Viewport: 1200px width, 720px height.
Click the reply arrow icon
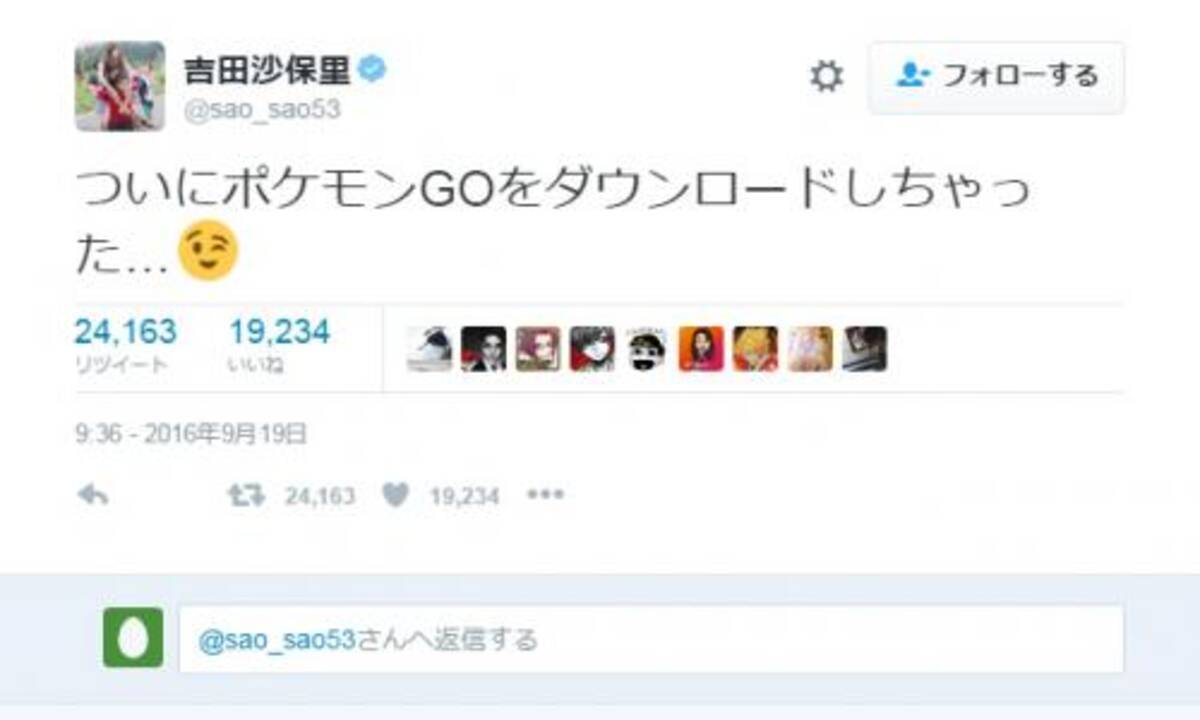pyautogui.click(x=92, y=495)
